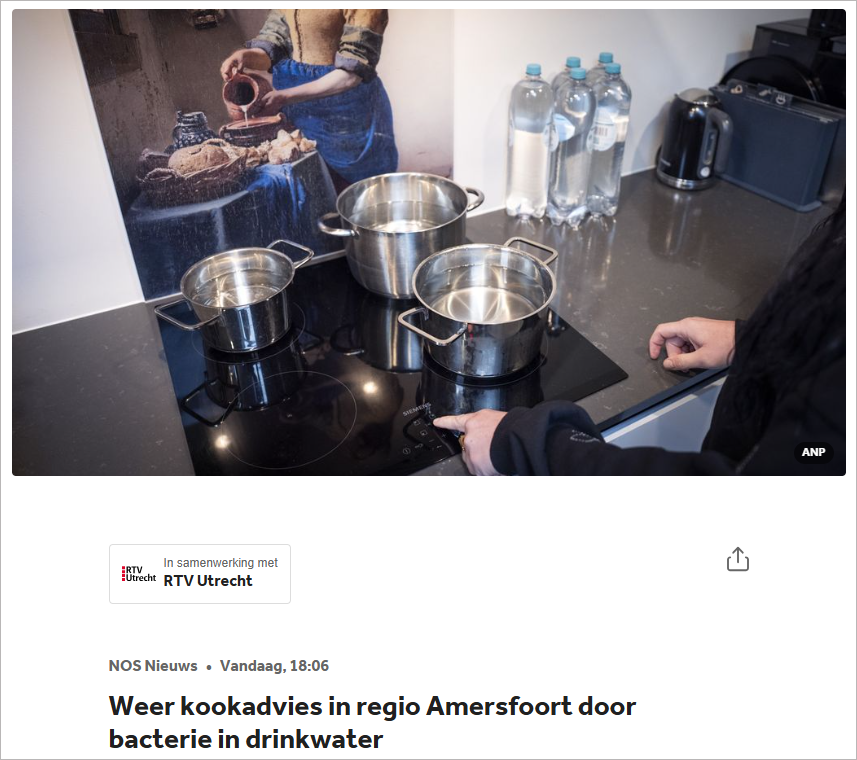Select the NOS Nieuws source label
The image size is (857, 760).
pos(153,665)
